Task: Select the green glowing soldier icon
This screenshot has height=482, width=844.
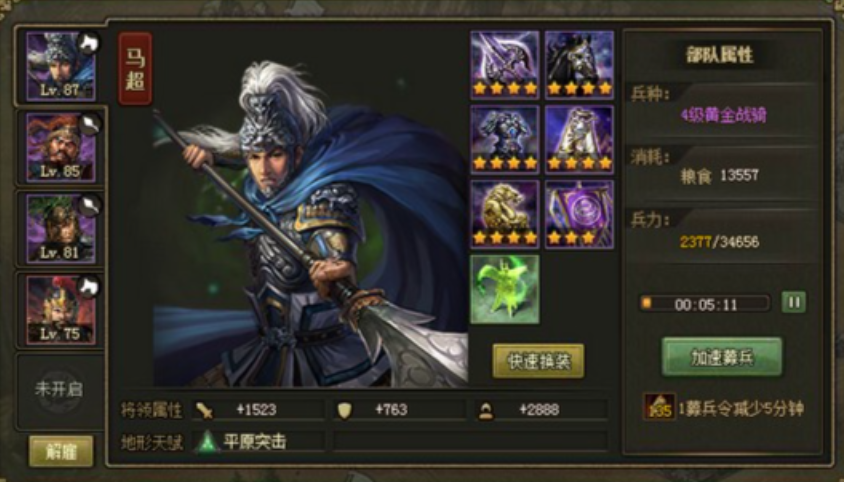Action: click(504, 289)
